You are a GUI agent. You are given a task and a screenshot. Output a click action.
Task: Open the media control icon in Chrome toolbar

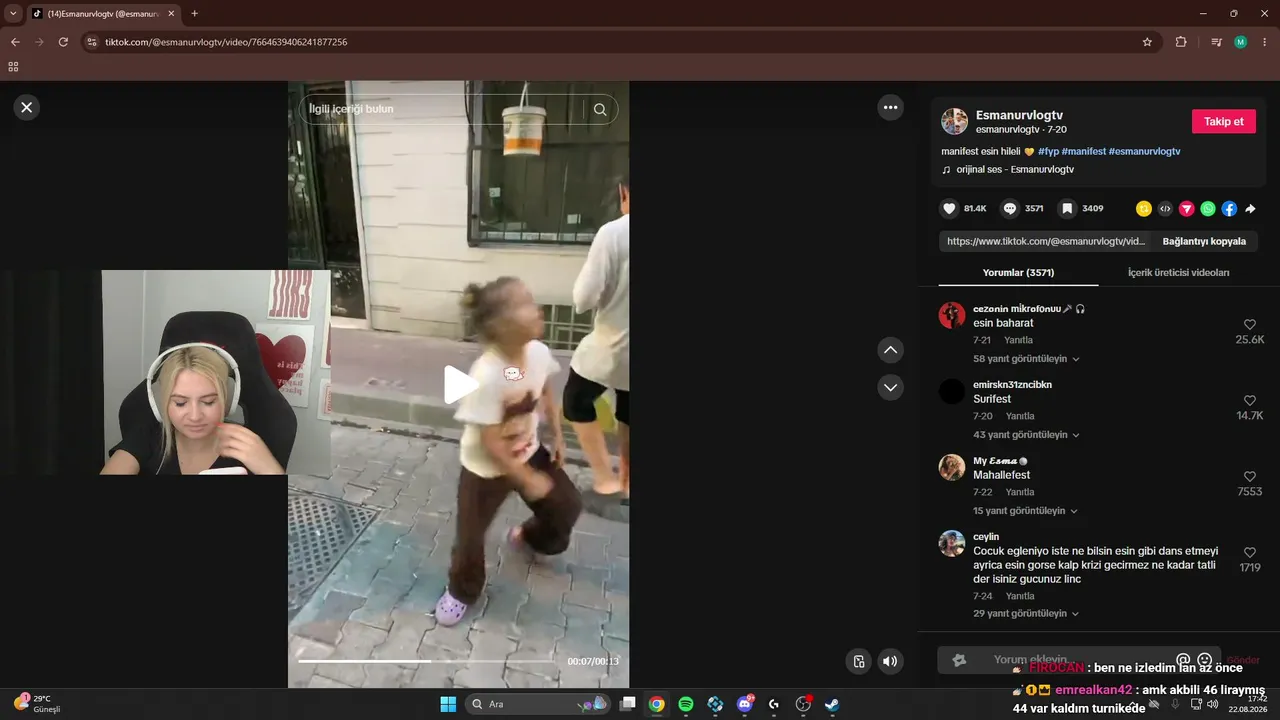[x=1216, y=42]
